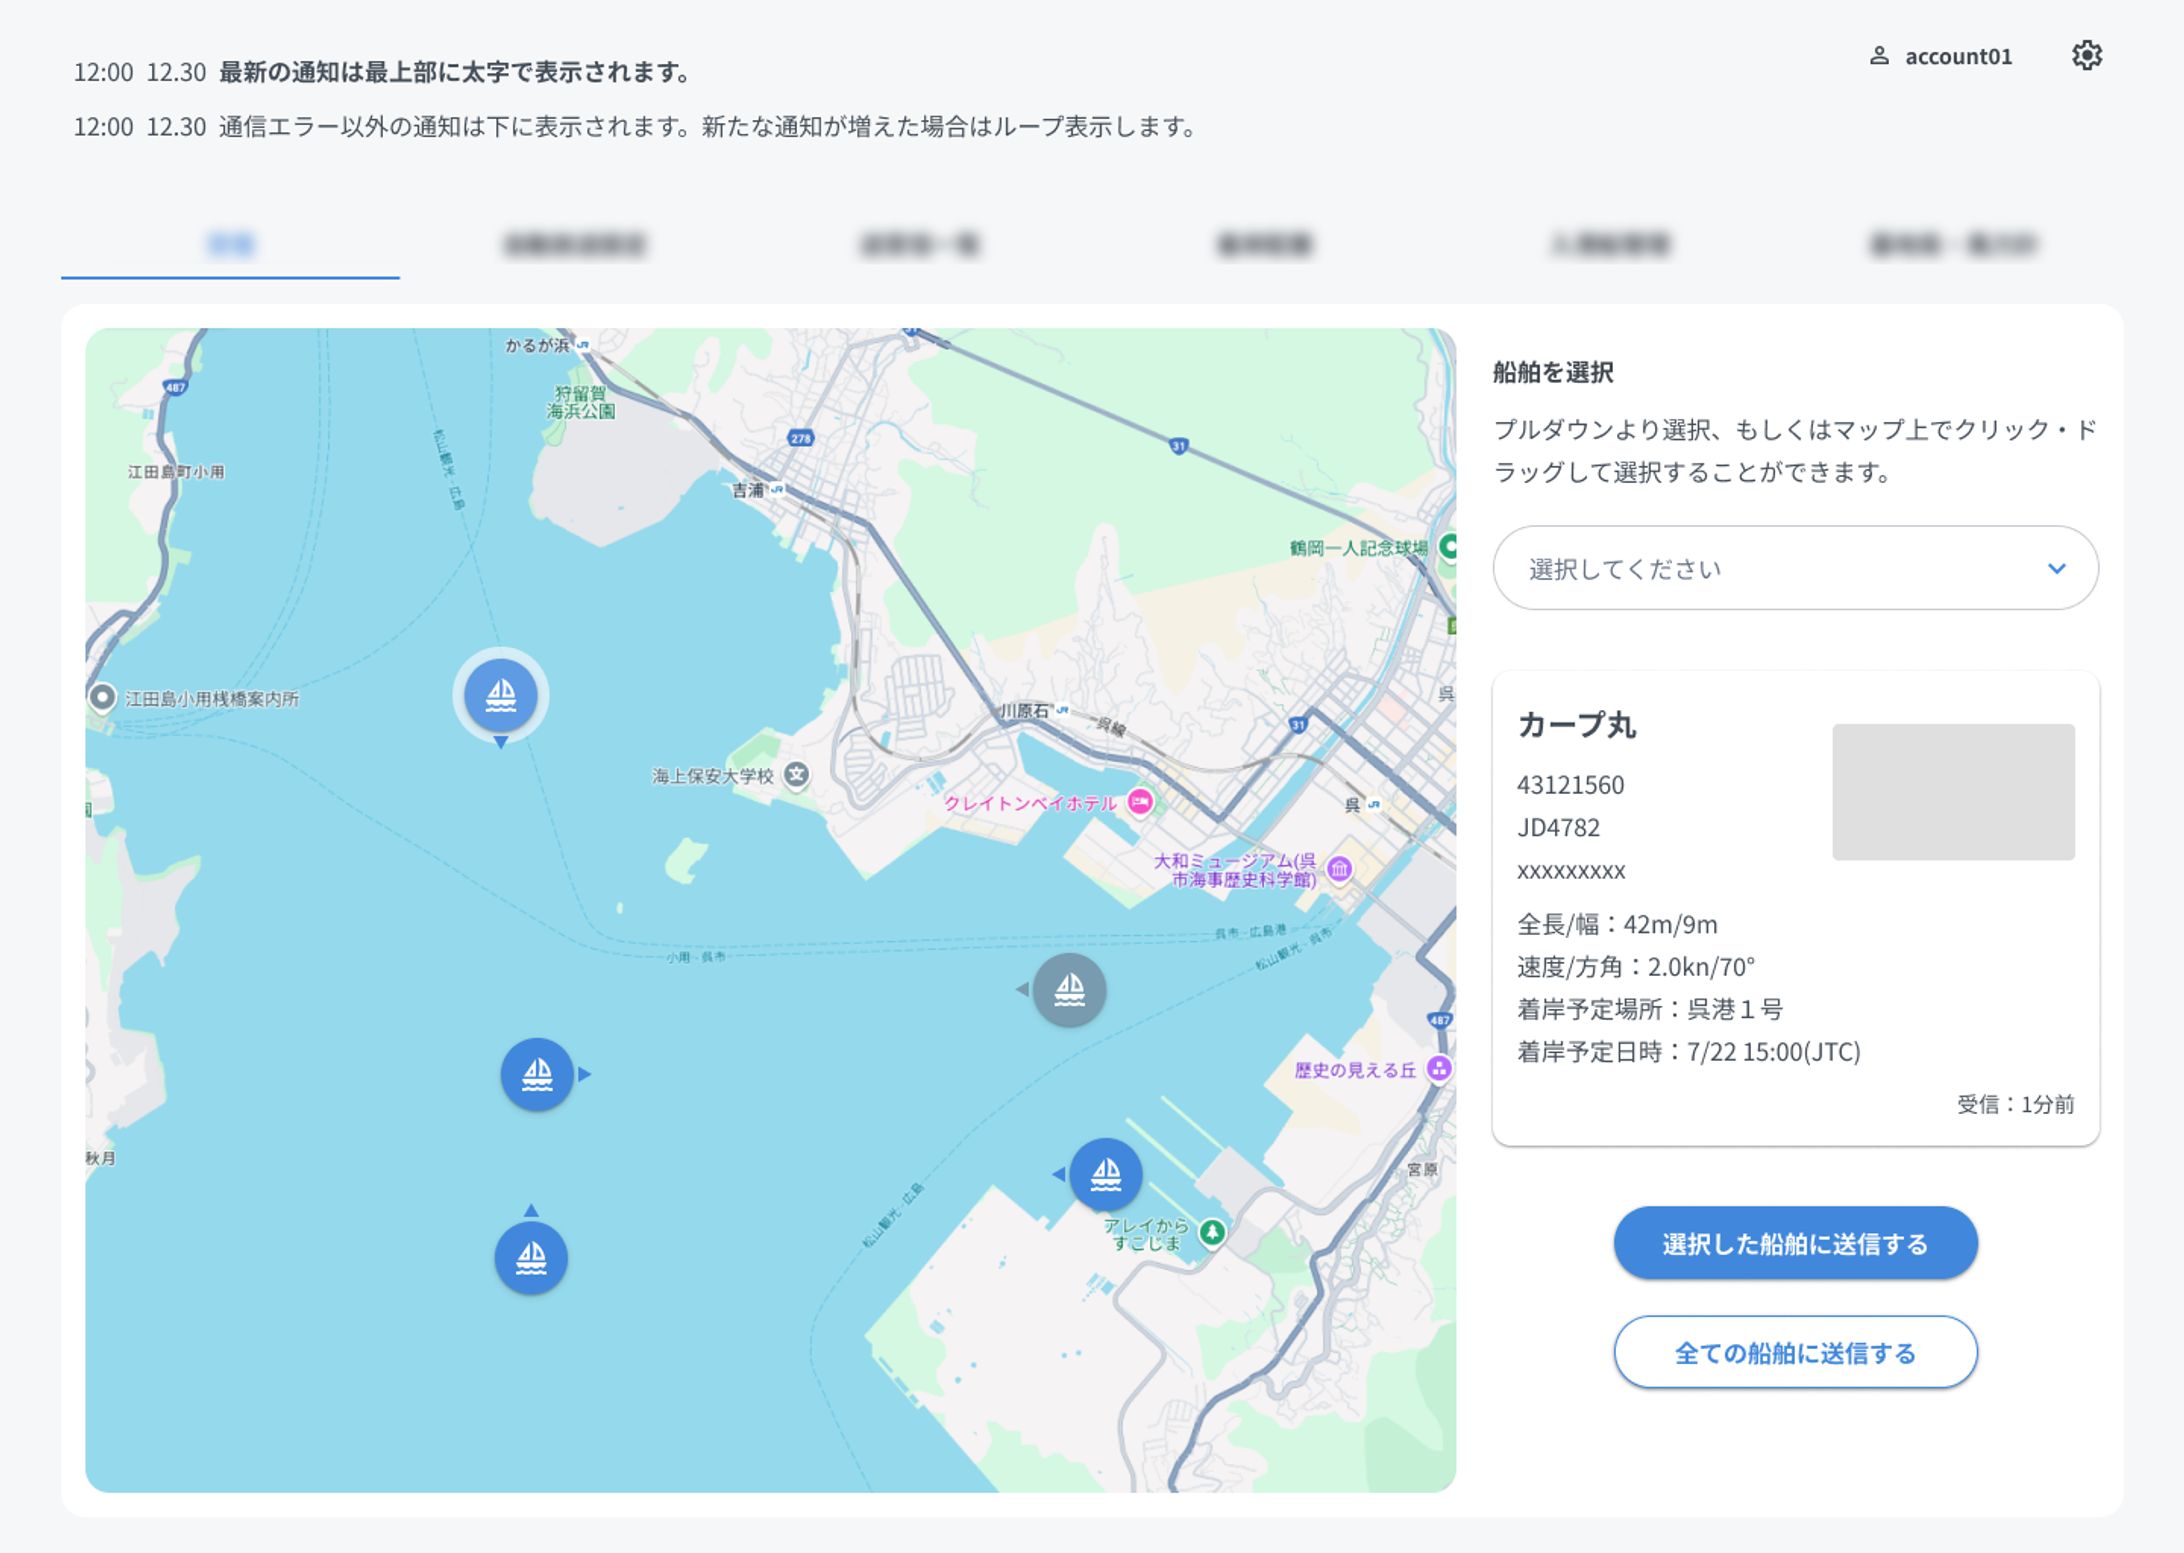Switch to the active blue-underlined tab

231,244
